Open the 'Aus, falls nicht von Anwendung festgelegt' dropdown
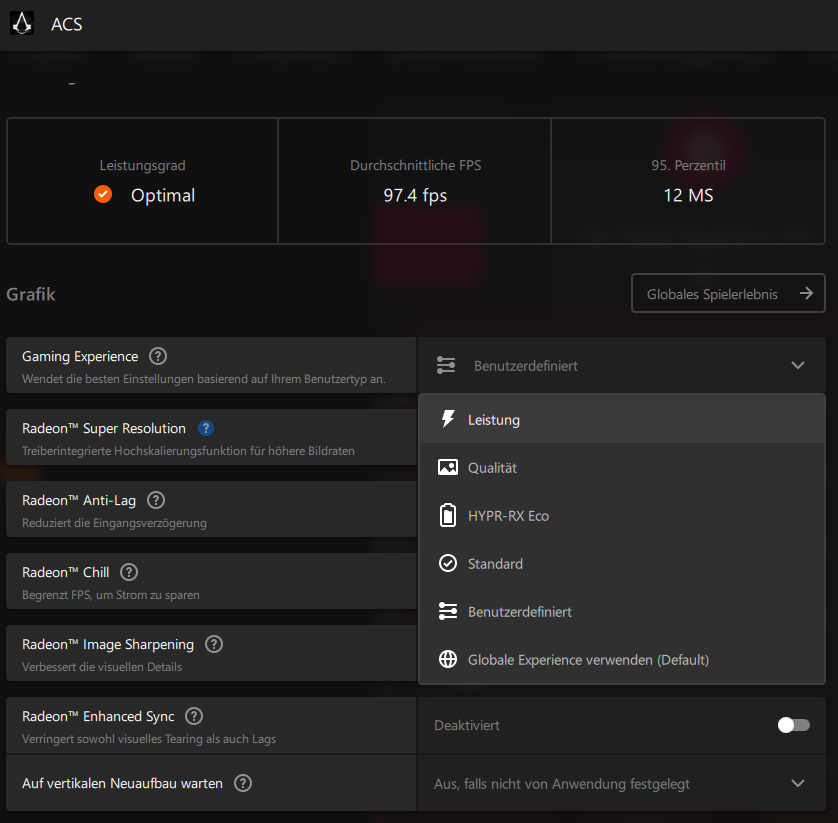This screenshot has height=823, width=838. click(621, 783)
